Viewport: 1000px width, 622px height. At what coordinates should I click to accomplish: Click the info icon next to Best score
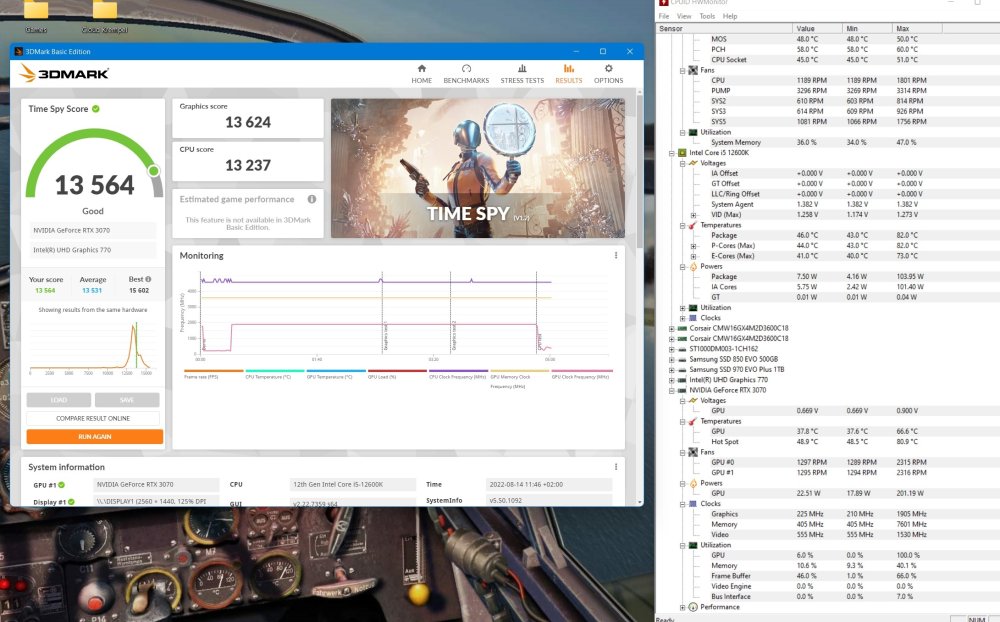pos(149,279)
